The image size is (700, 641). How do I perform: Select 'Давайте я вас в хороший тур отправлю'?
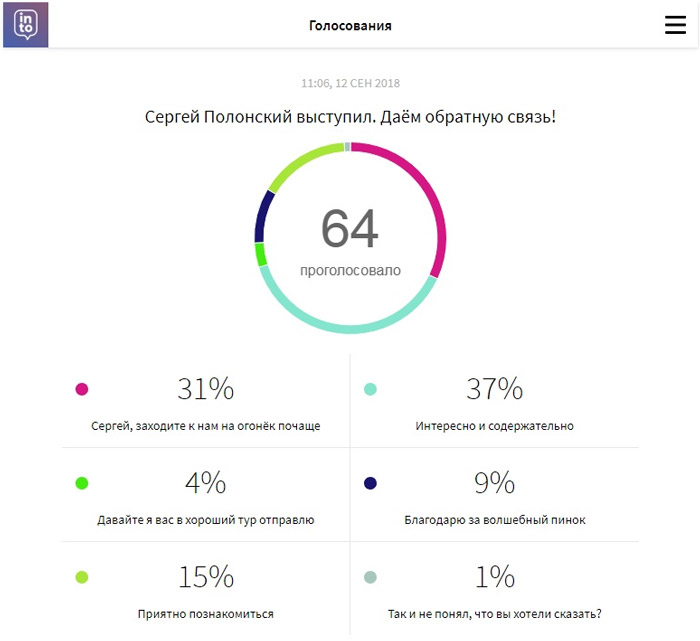point(205,520)
